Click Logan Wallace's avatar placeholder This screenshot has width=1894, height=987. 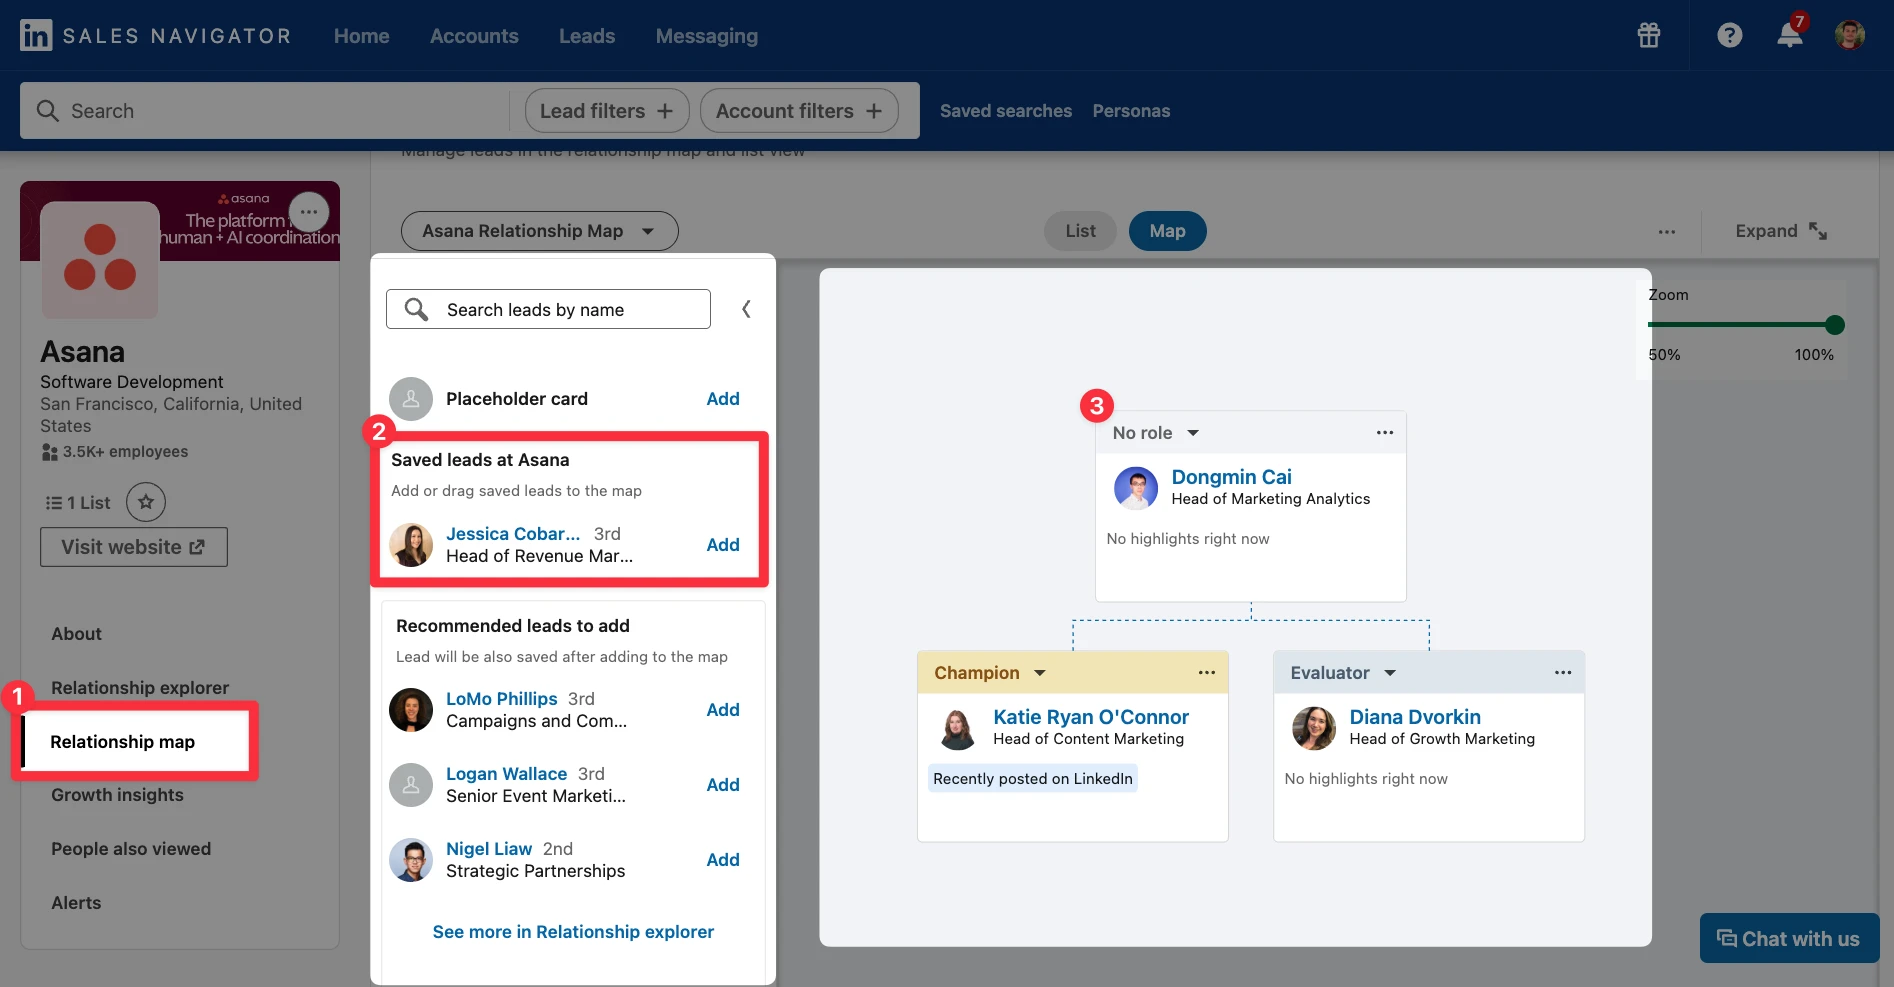click(x=411, y=785)
